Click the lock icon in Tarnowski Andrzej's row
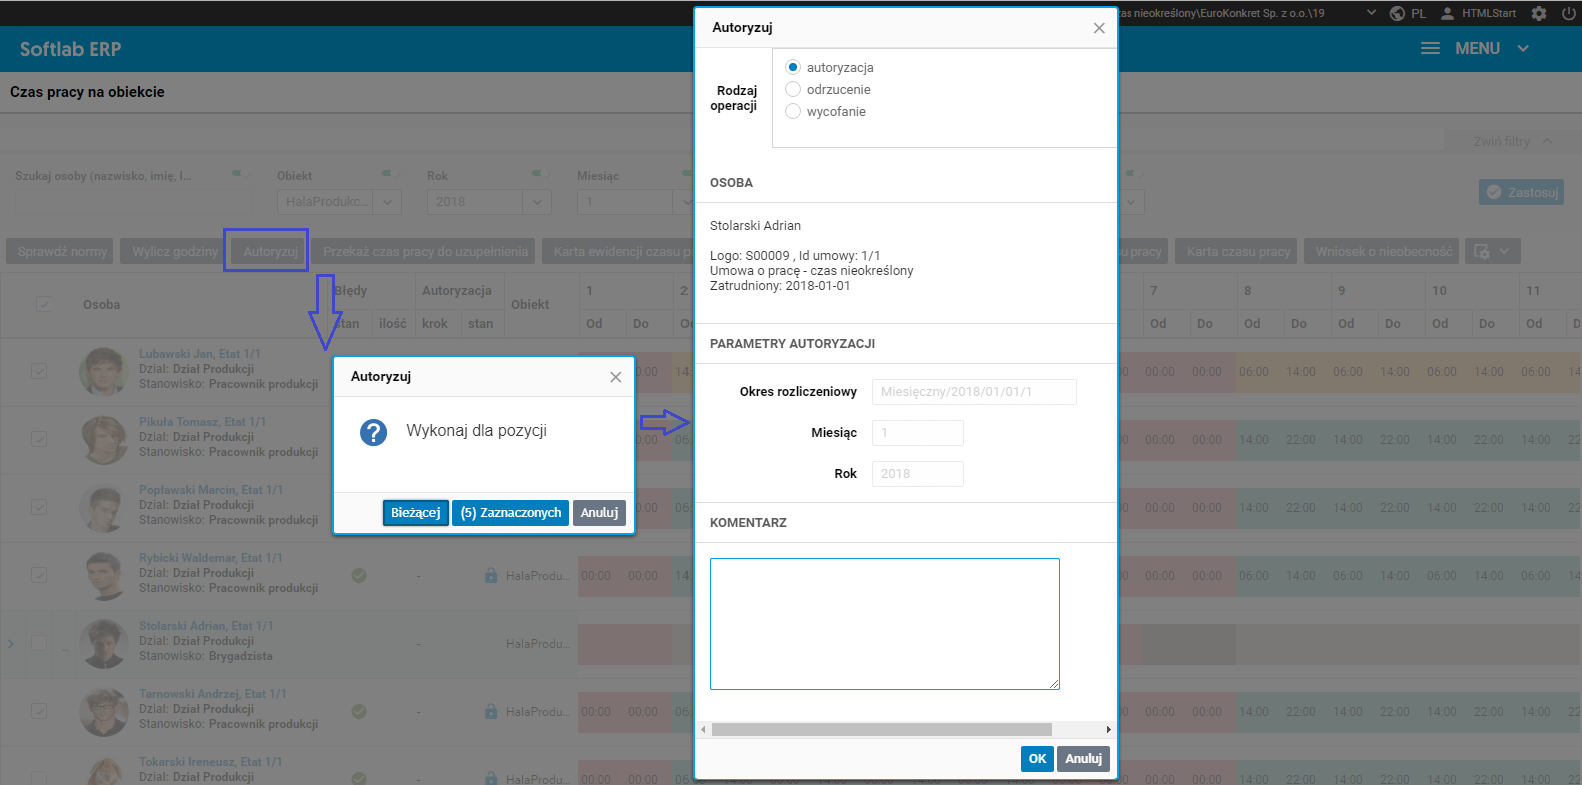Image resolution: width=1582 pixels, height=785 pixels. 491,711
